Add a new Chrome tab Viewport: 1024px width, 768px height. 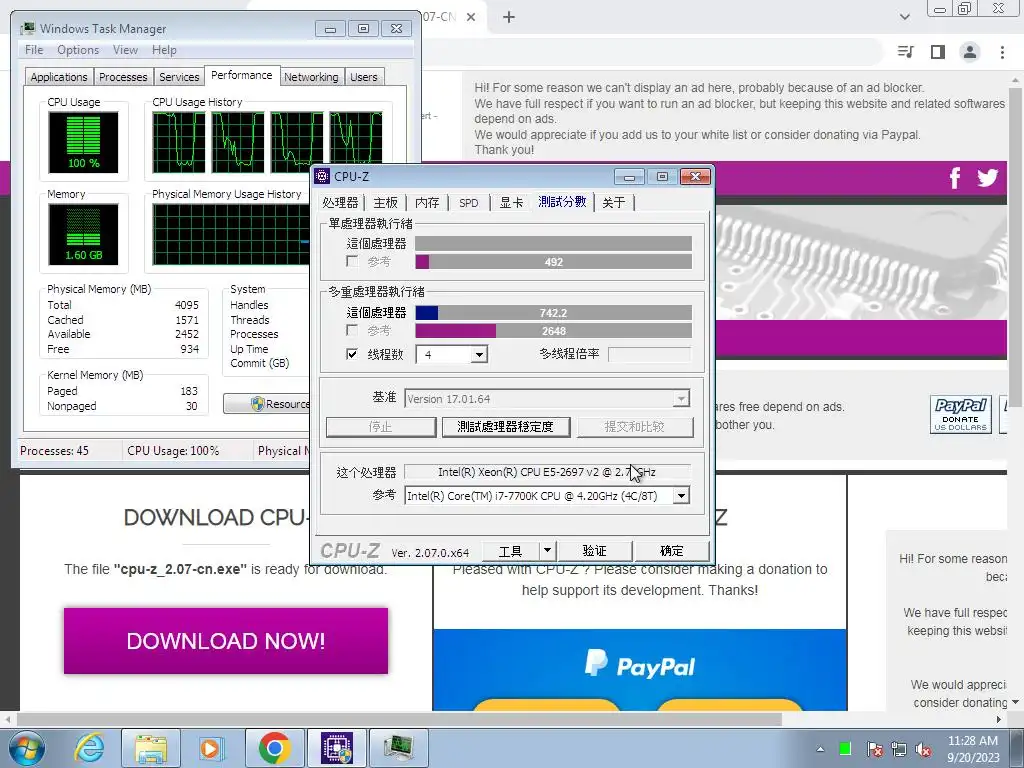pyautogui.click(x=509, y=17)
